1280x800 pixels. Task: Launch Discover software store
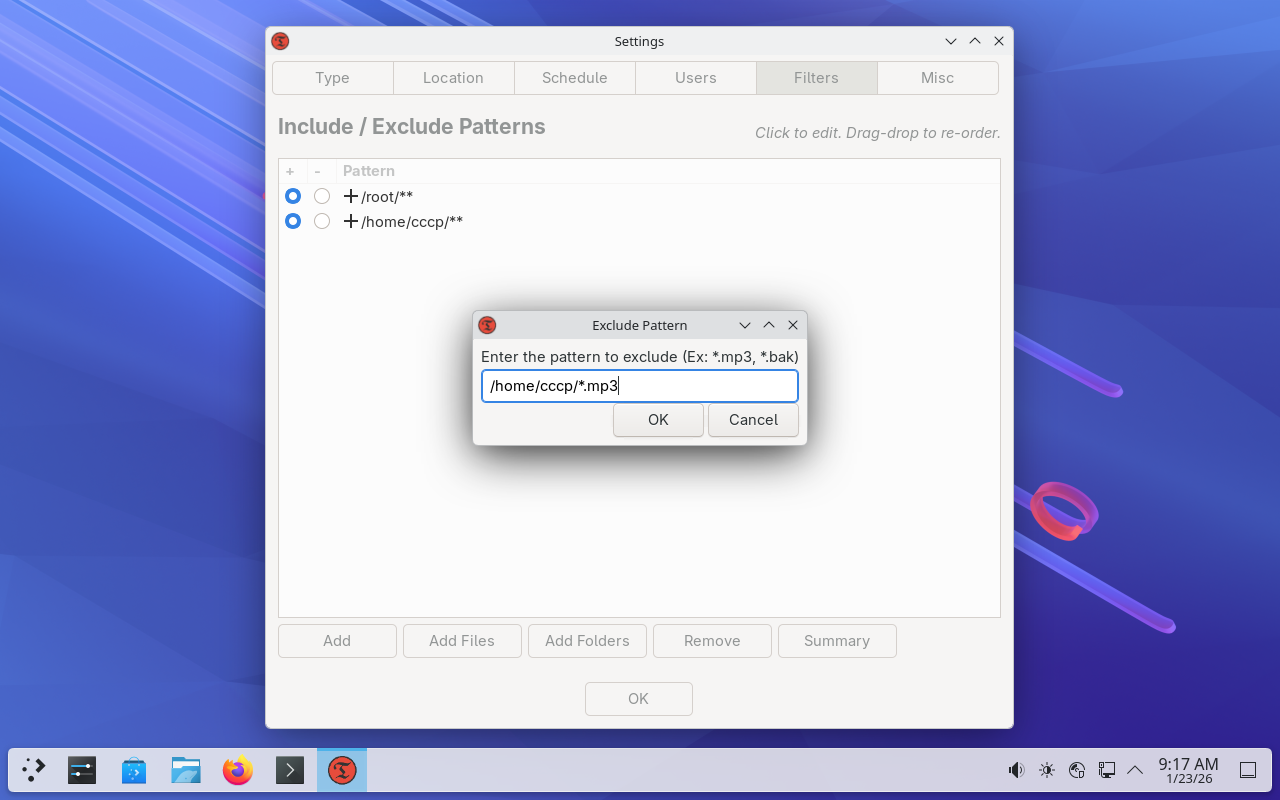[134, 770]
